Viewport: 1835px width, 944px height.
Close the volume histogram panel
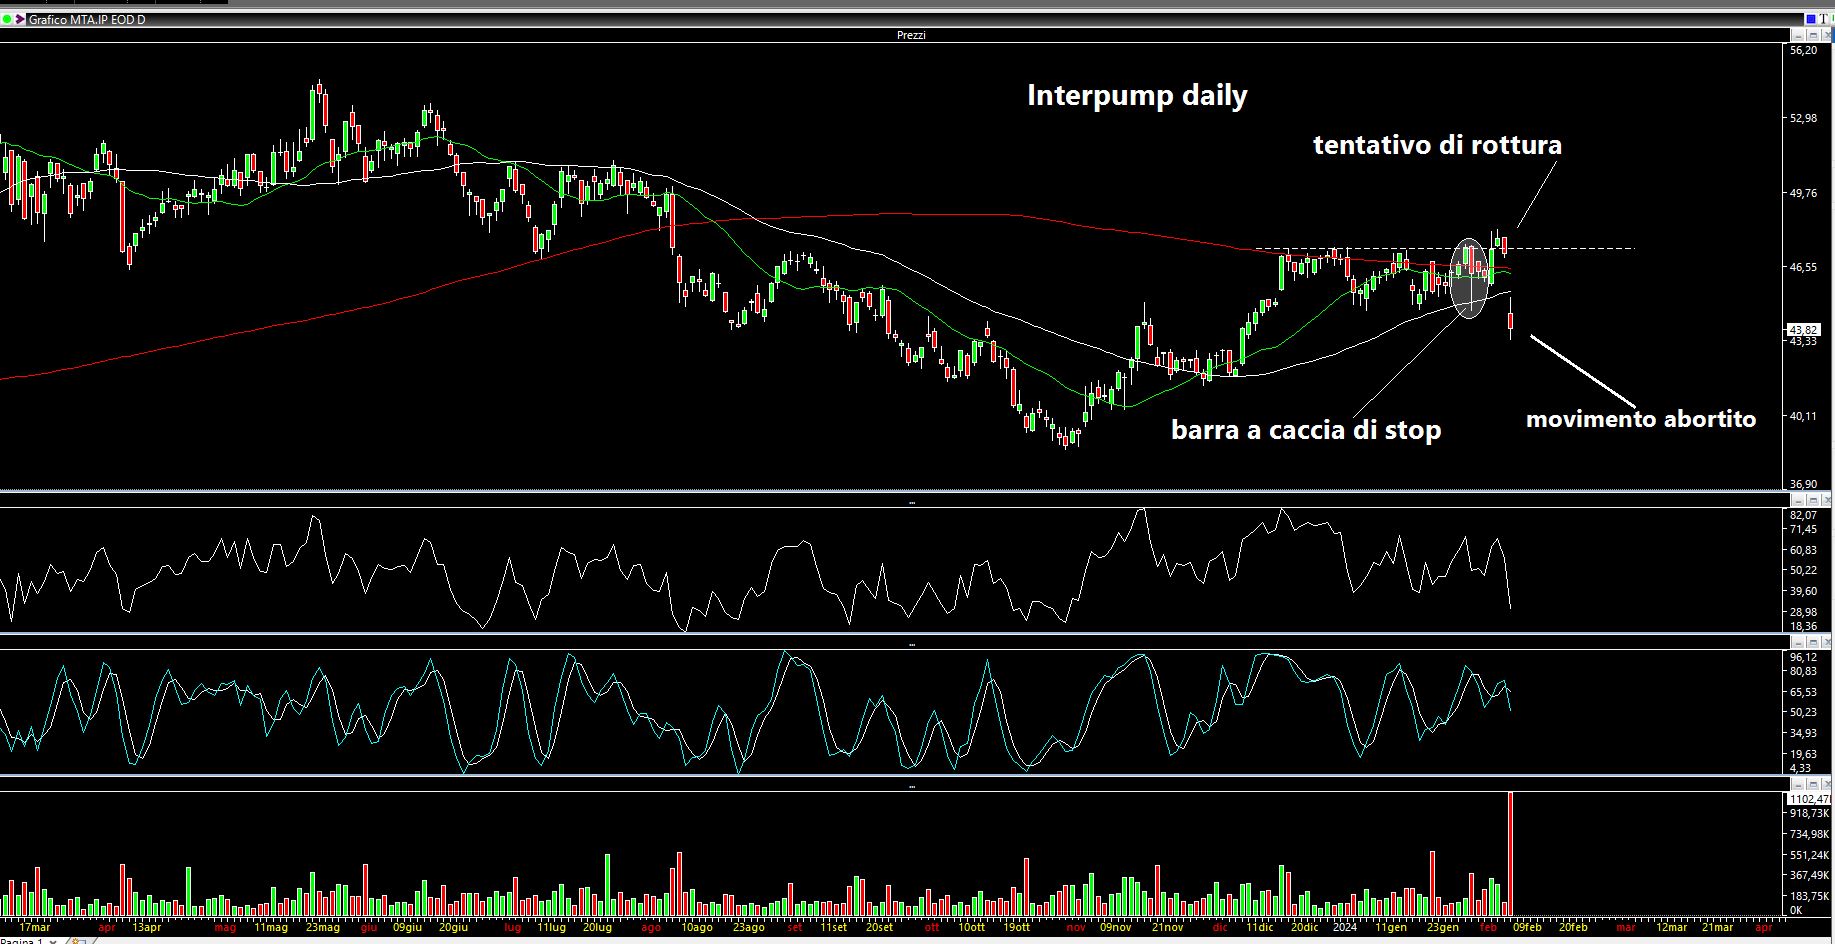[x=1827, y=784]
